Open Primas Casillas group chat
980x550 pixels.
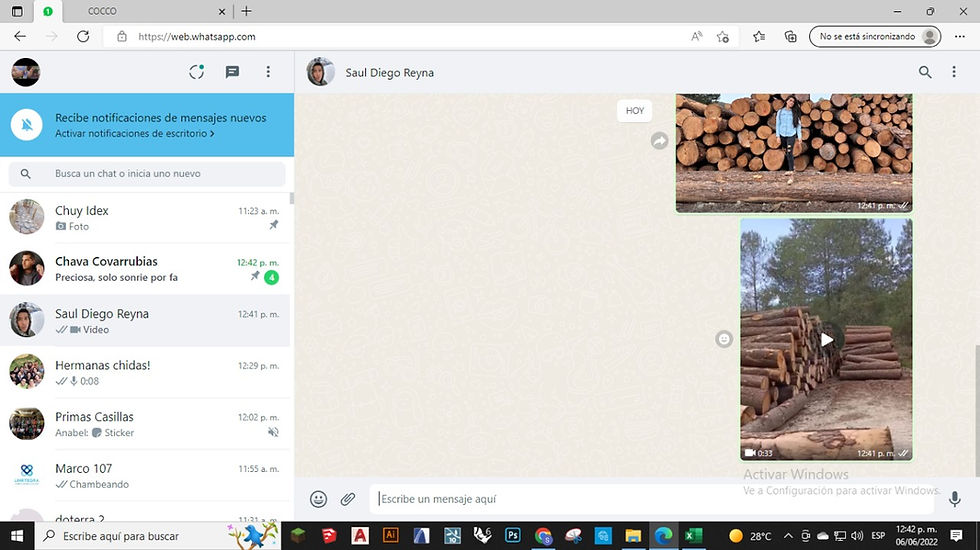click(x=145, y=424)
